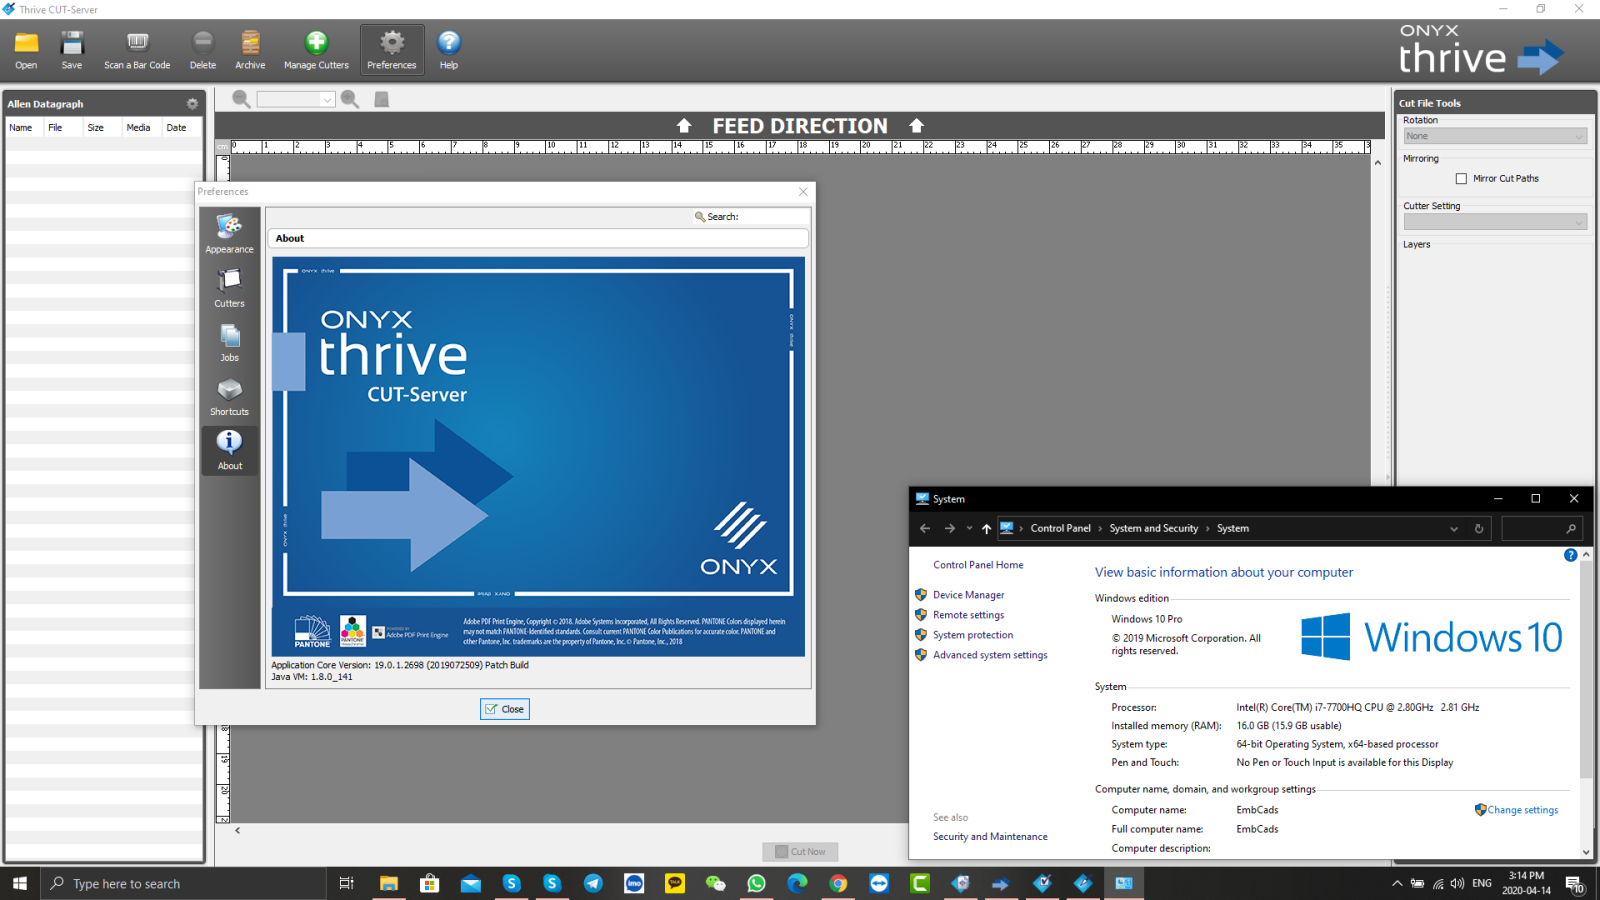Open a file using the Open toolbar icon
The width and height of the screenshot is (1600, 900).
[x=25, y=48]
